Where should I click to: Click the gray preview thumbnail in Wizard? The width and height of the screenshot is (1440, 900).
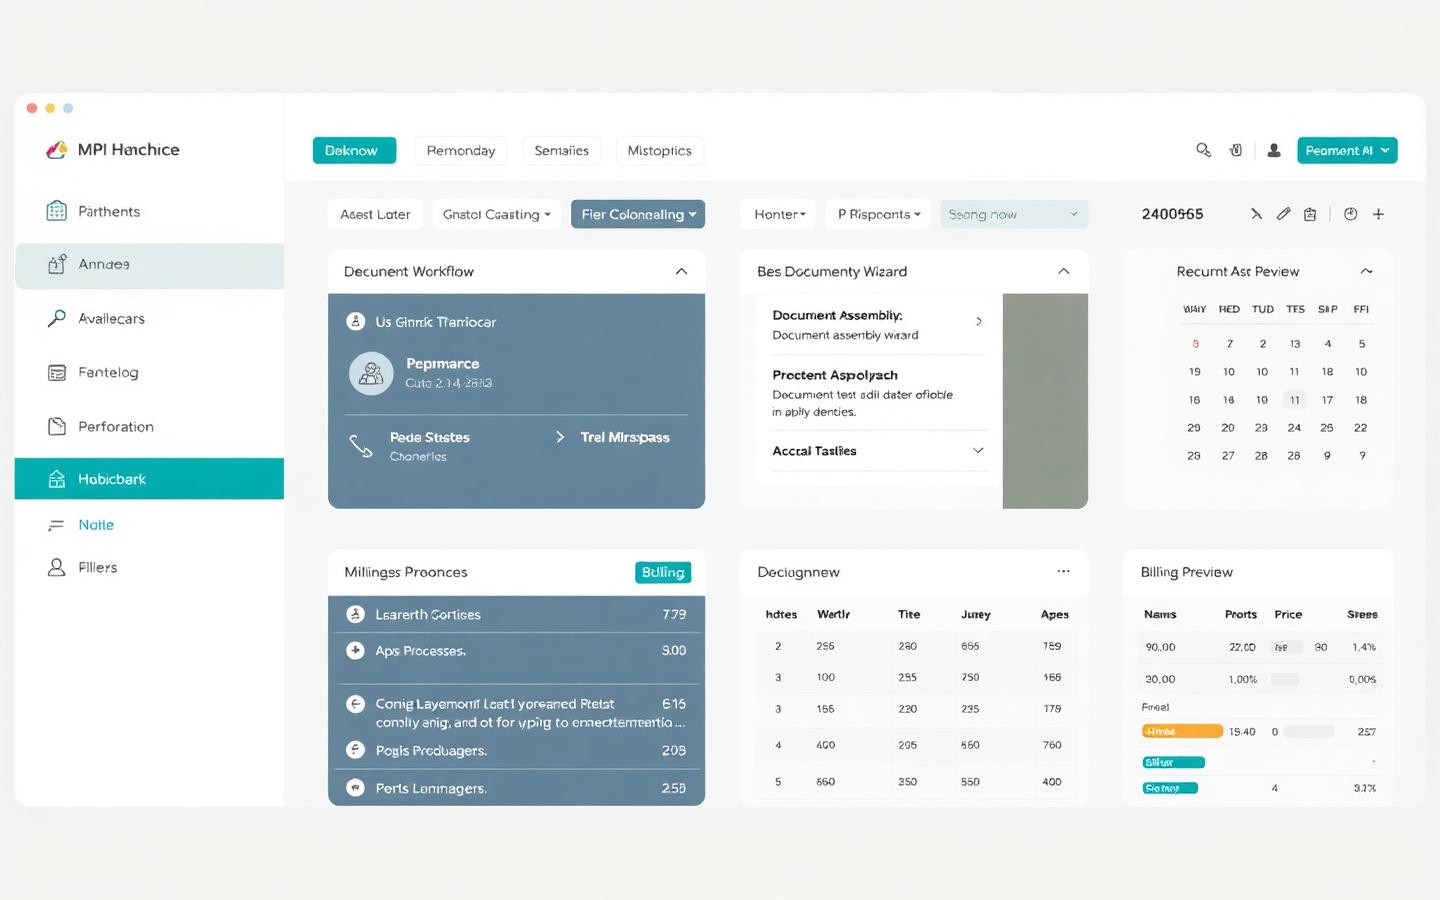pos(1045,401)
